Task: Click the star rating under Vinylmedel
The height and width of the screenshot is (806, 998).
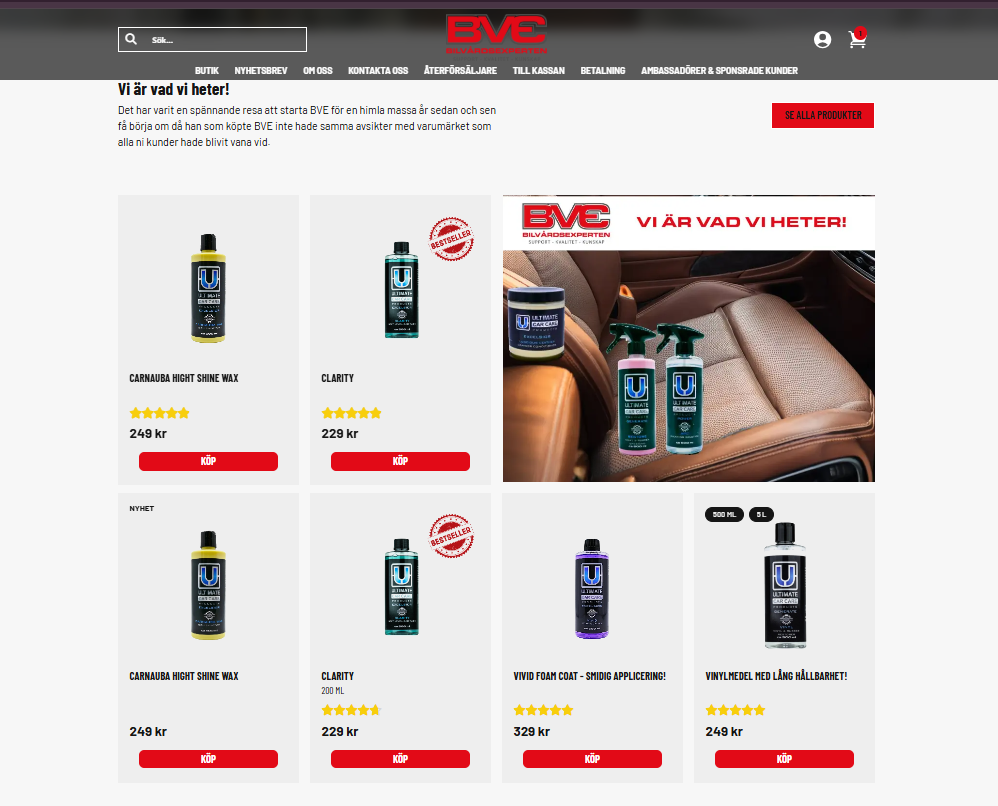Action: pos(735,710)
